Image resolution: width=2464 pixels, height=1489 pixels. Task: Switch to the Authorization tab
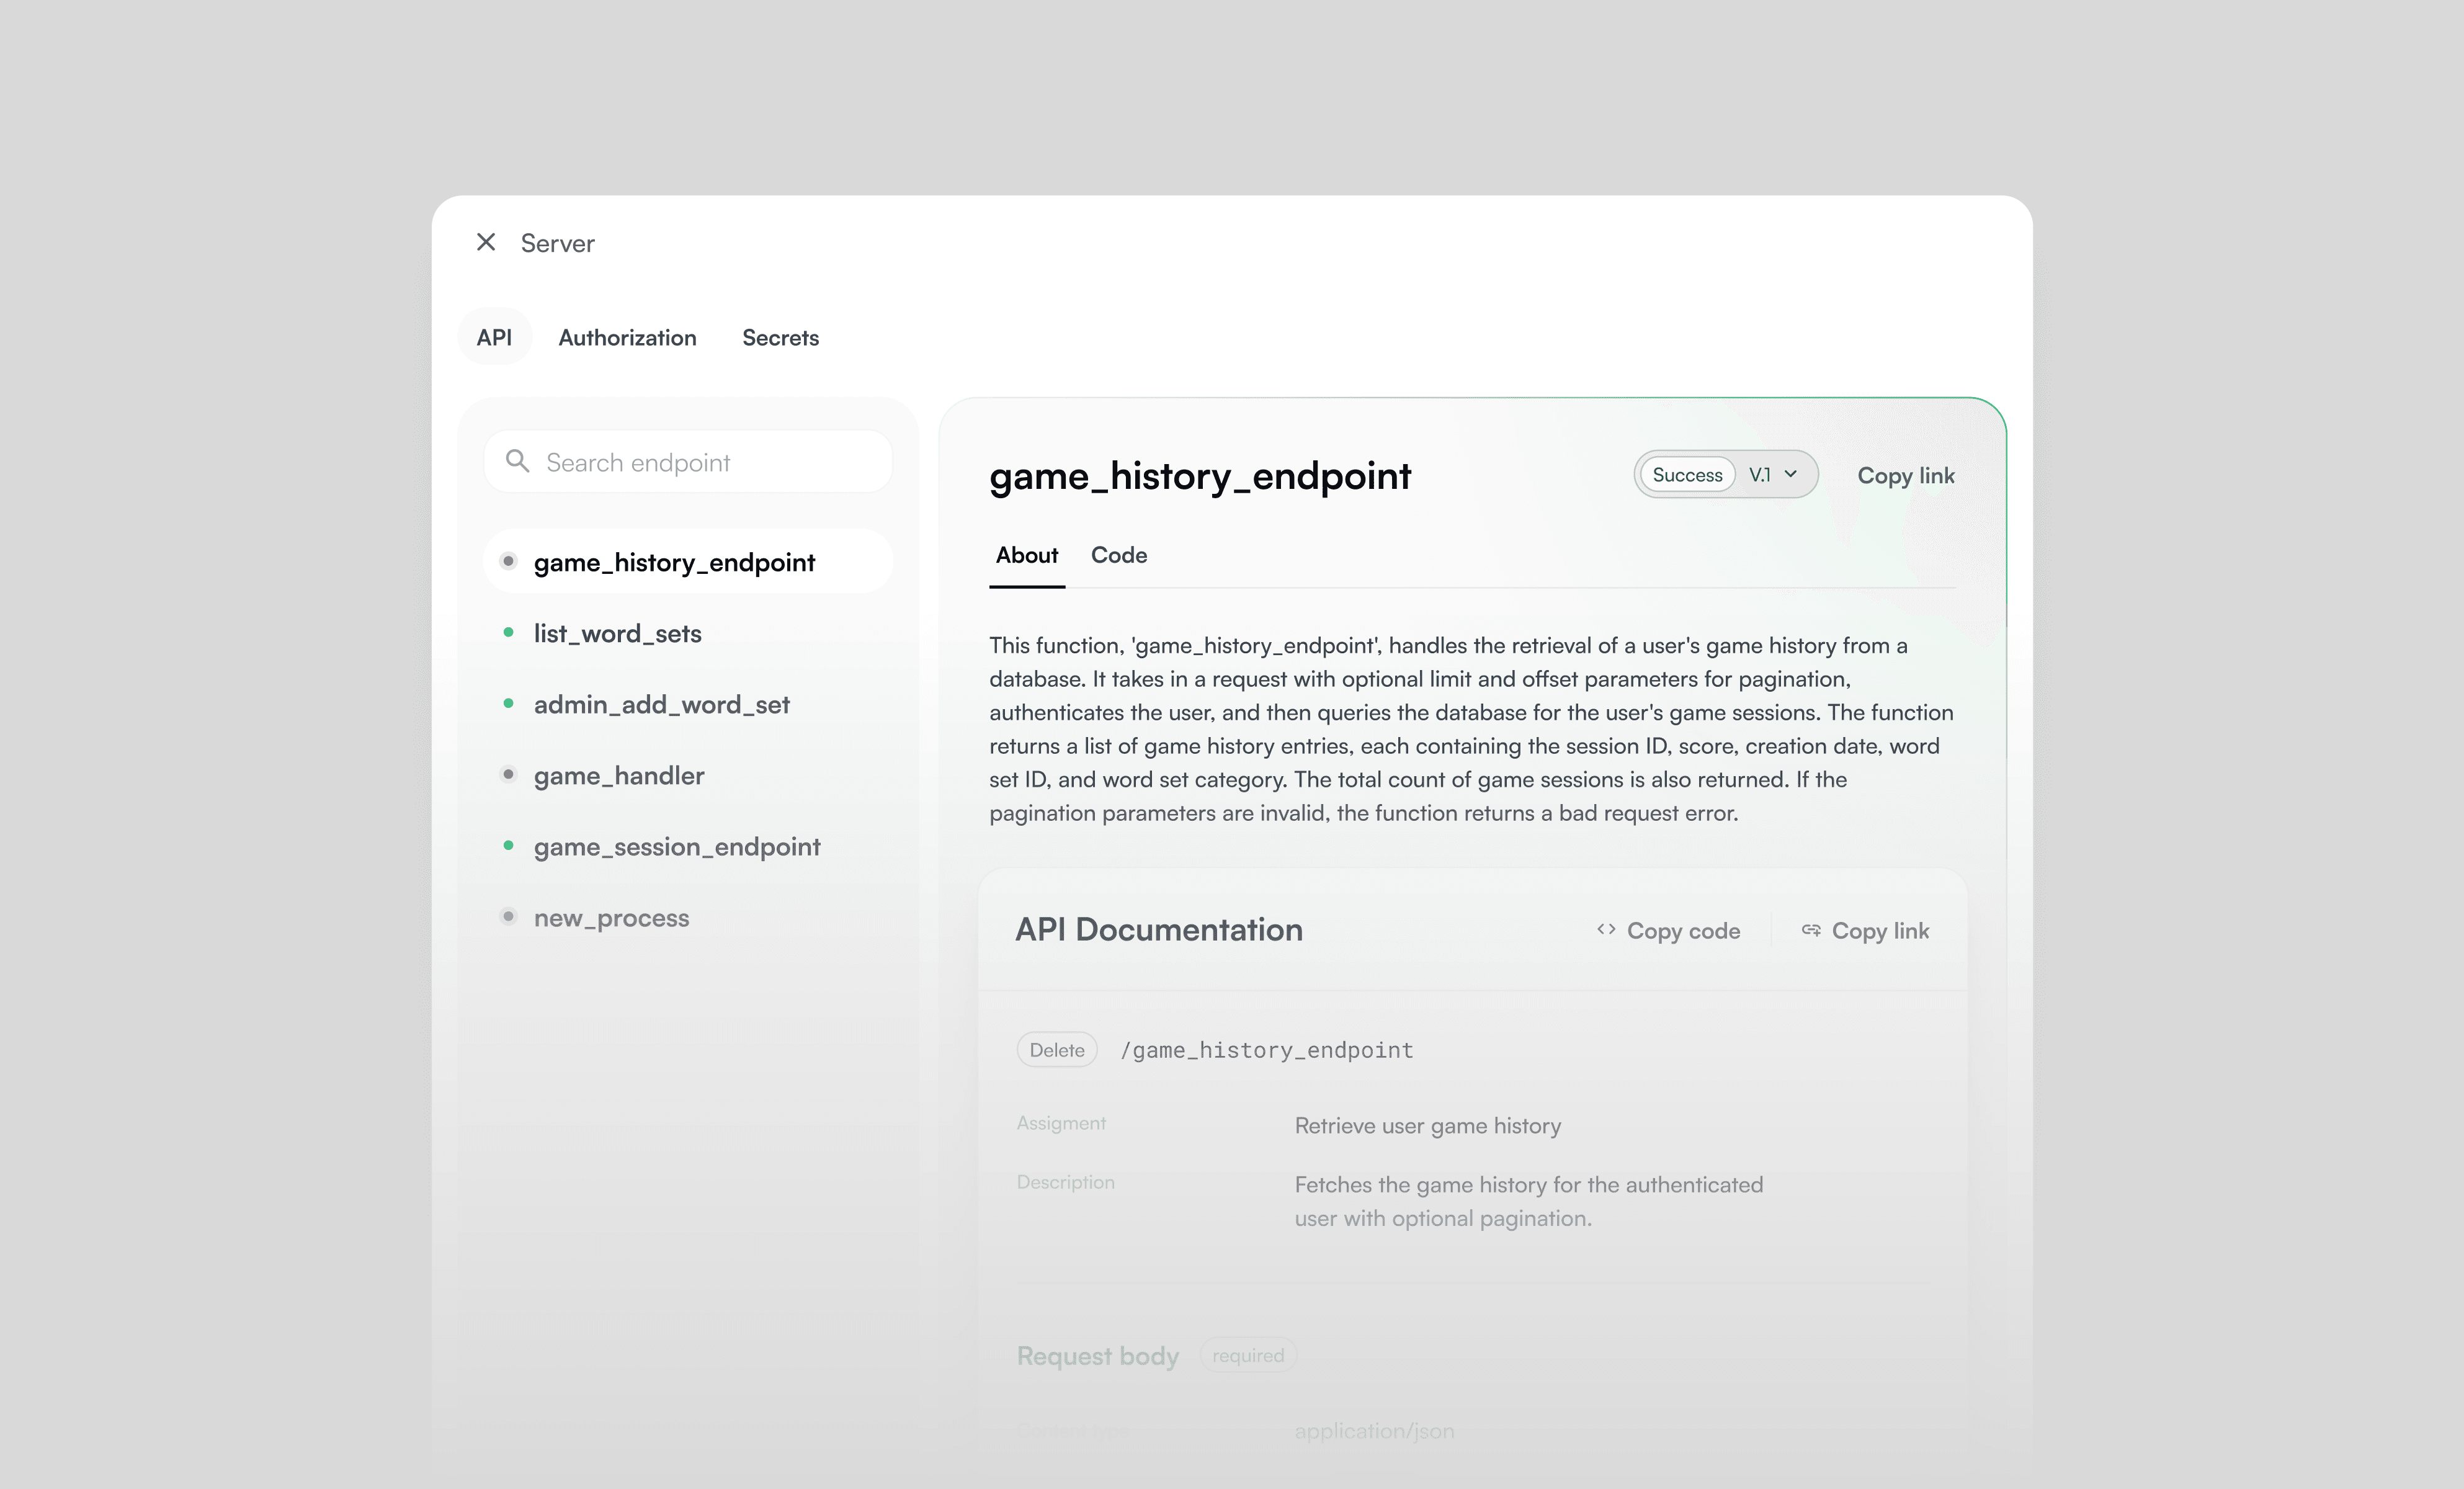pos(627,337)
